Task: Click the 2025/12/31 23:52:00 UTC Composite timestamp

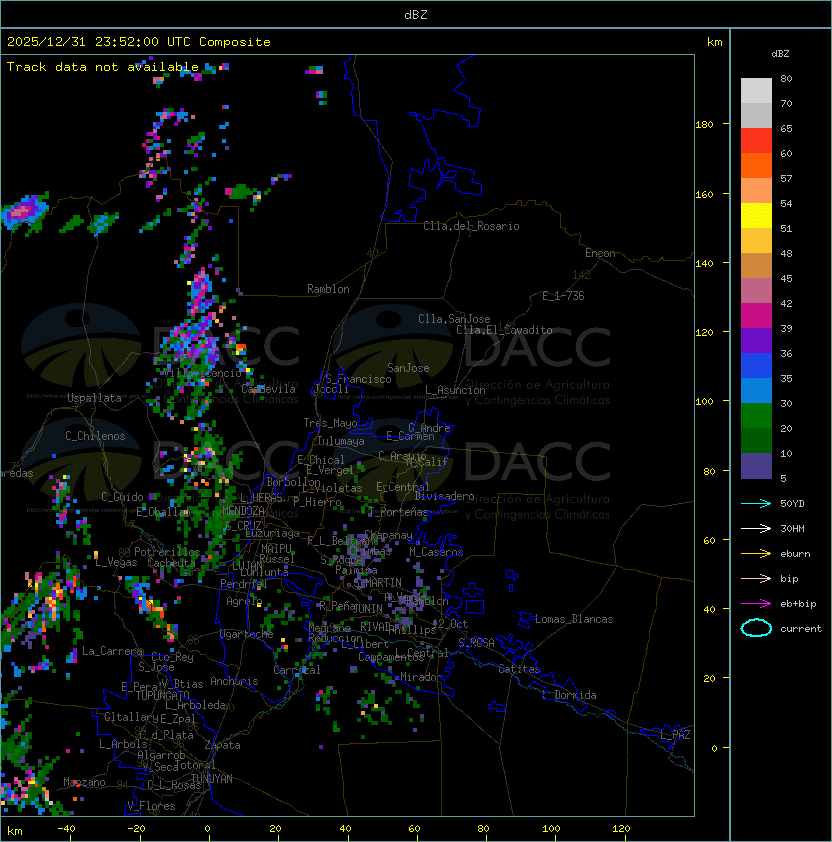Action: [x=139, y=42]
